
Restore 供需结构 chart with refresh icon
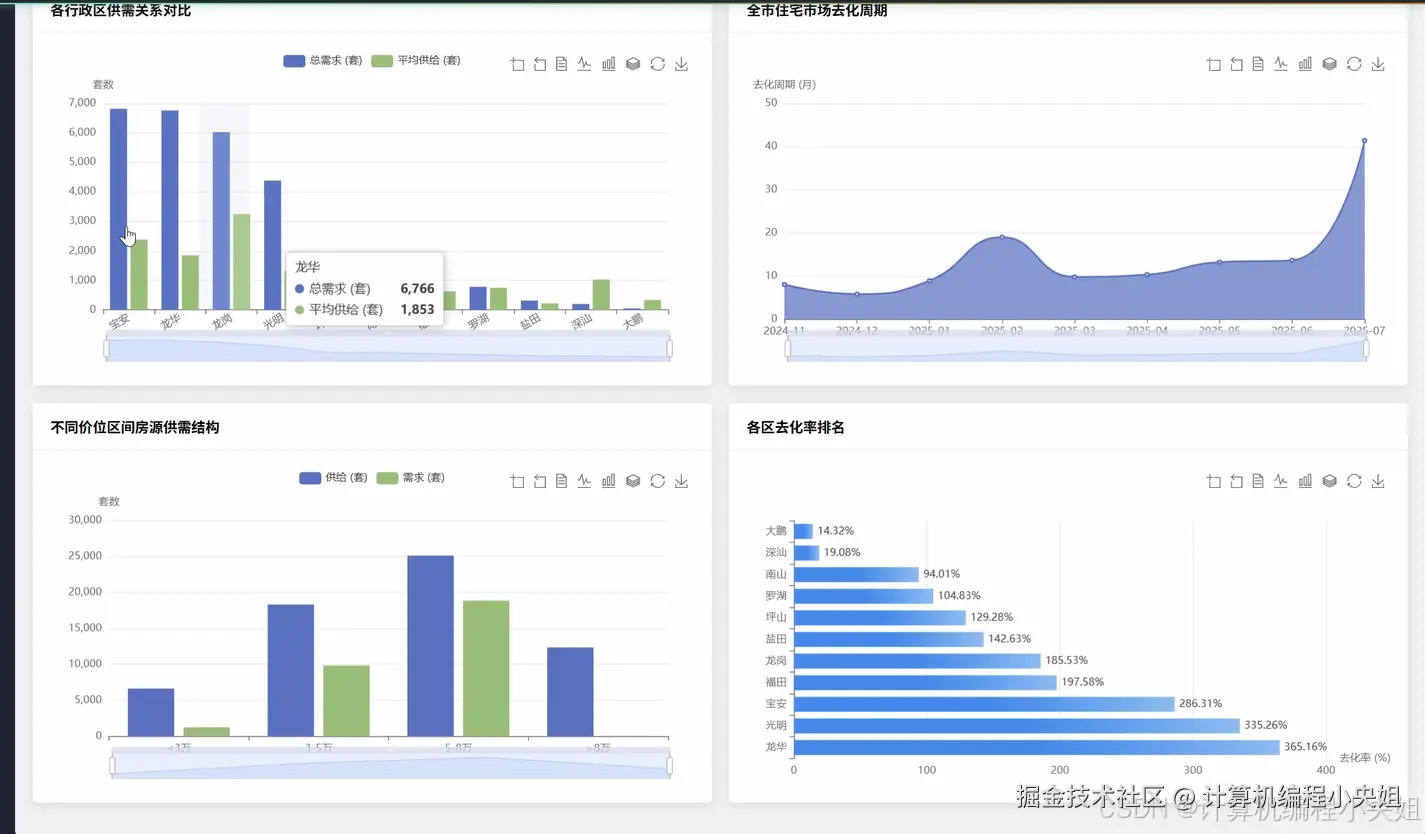[657, 481]
